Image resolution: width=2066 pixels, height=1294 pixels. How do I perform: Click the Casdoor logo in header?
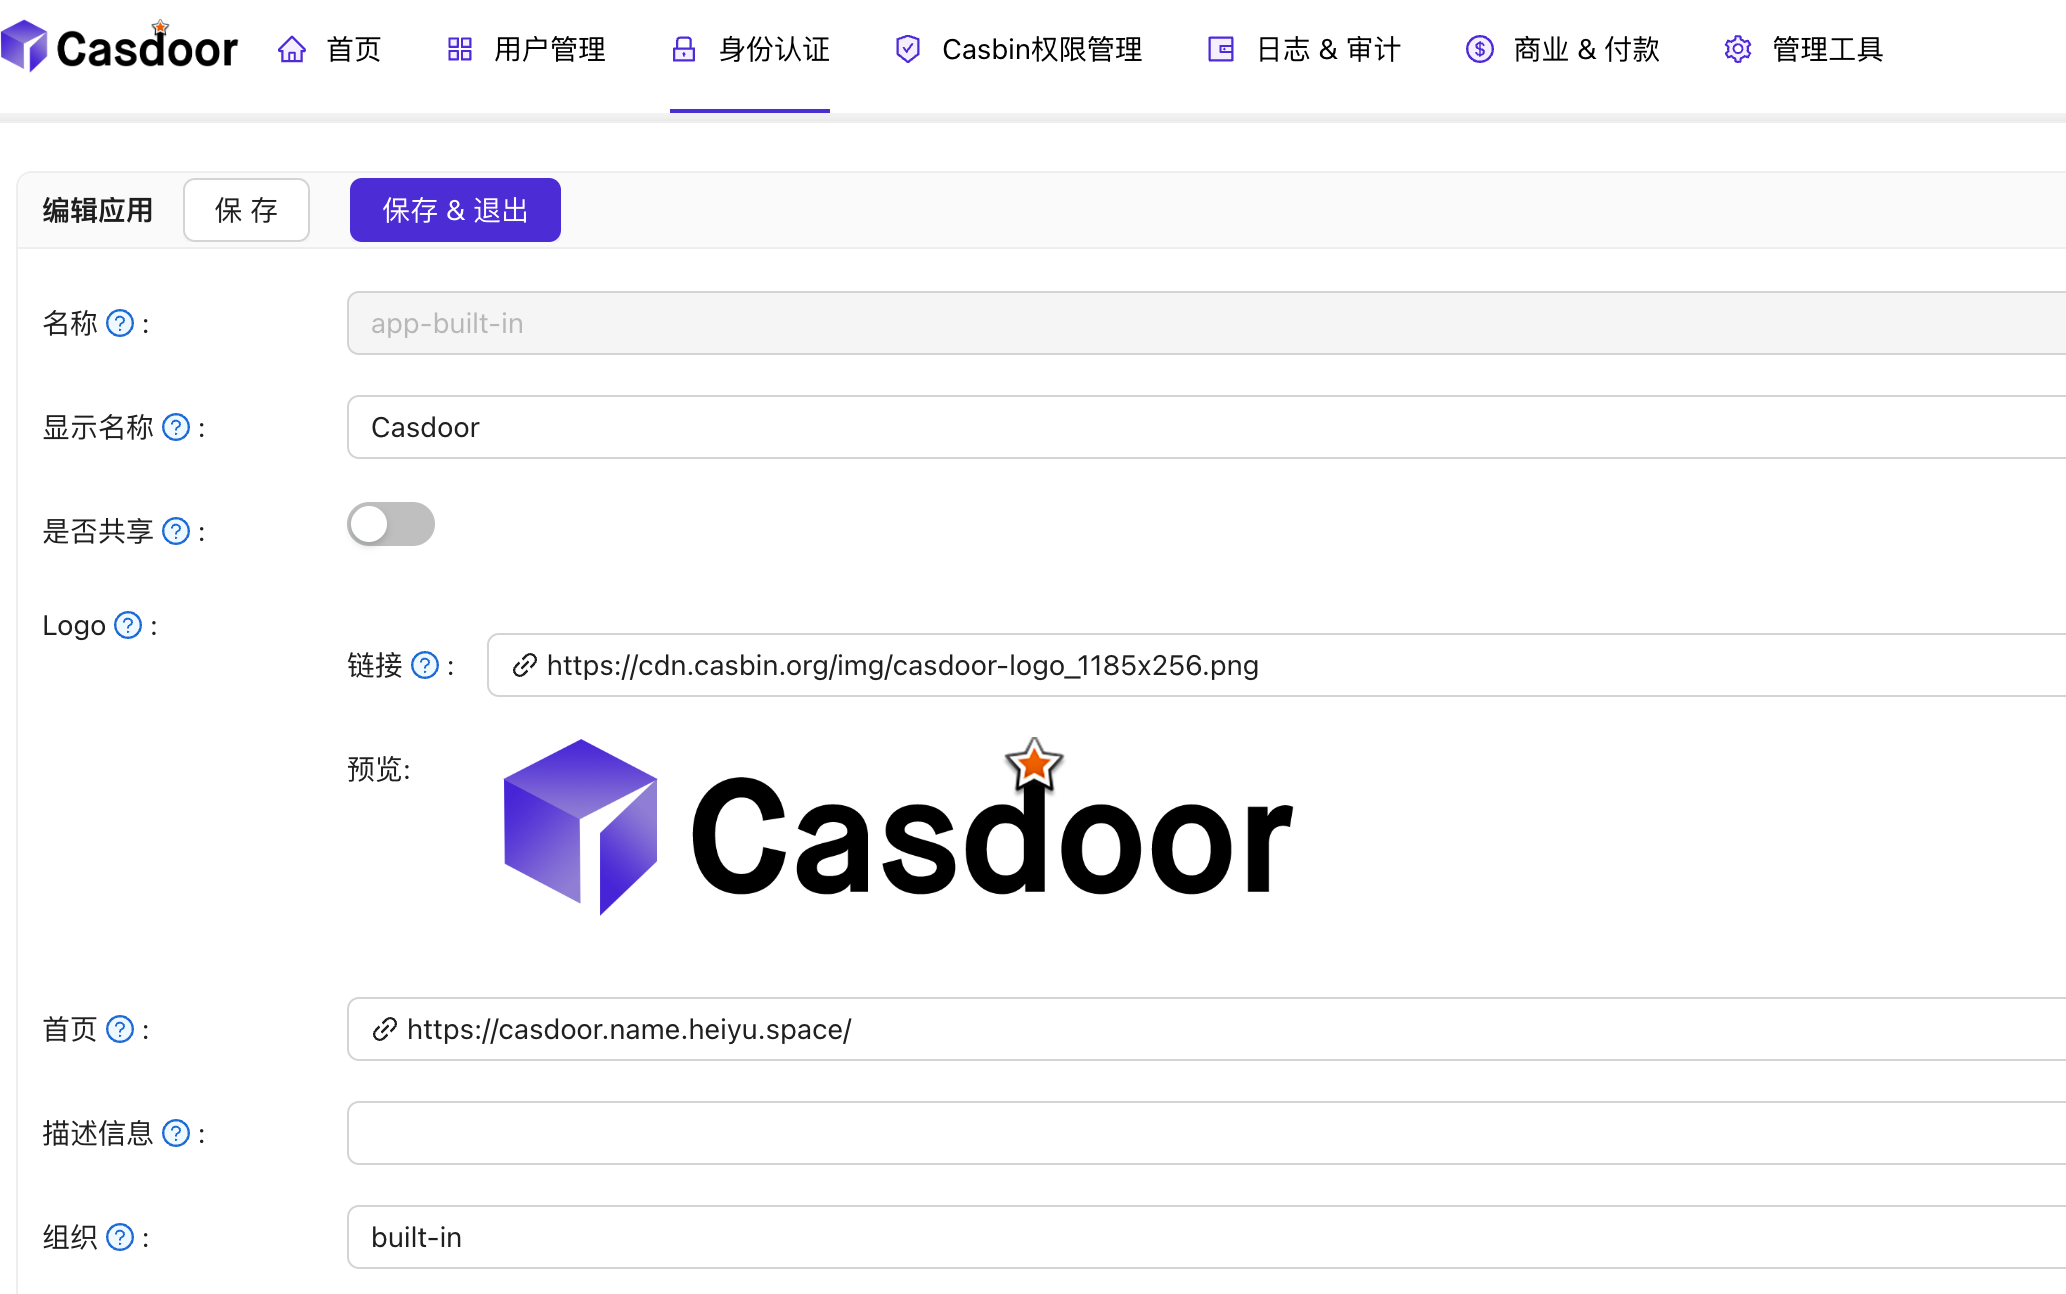coord(120,47)
